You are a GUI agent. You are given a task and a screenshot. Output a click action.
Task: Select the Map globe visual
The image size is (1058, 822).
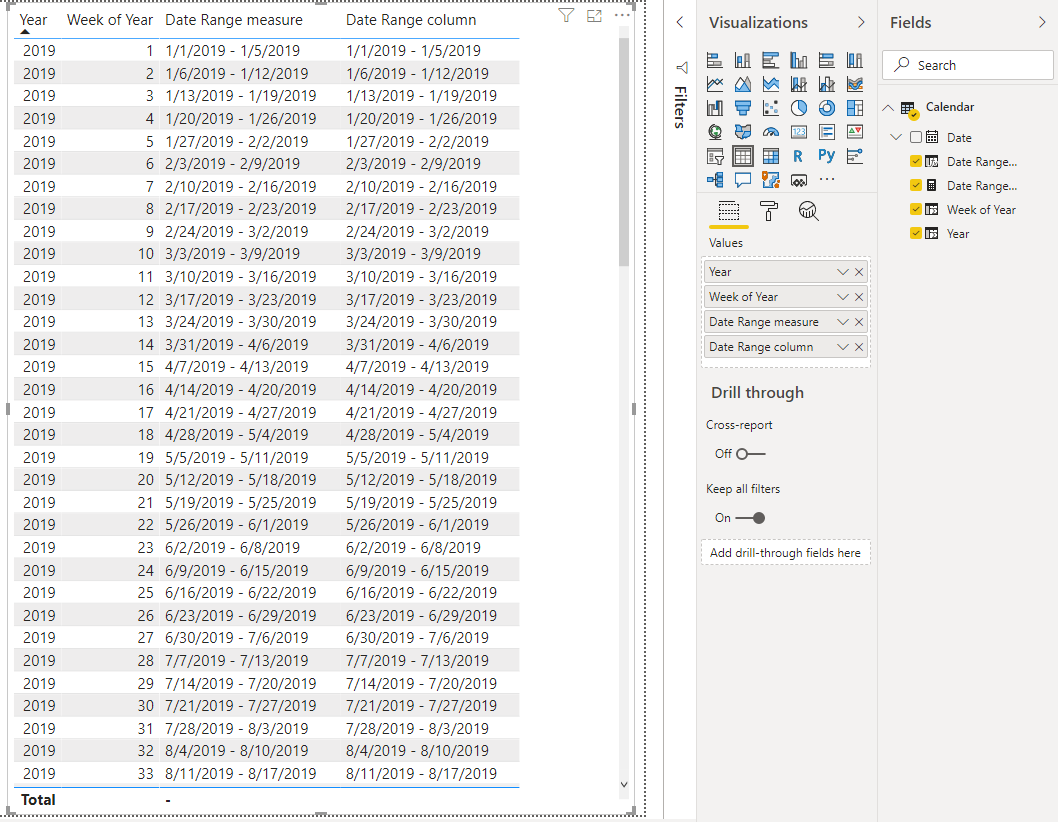(x=715, y=132)
